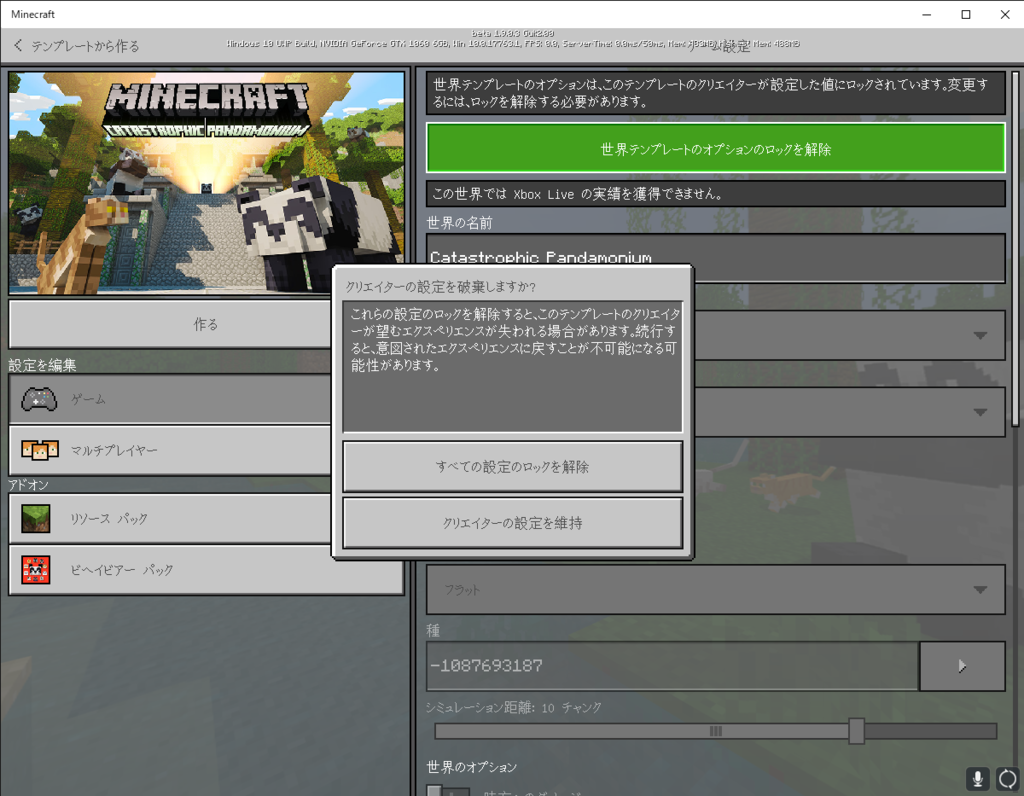Click the arrow button beside the seed field
This screenshot has height=796, width=1024.
coord(962,666)
